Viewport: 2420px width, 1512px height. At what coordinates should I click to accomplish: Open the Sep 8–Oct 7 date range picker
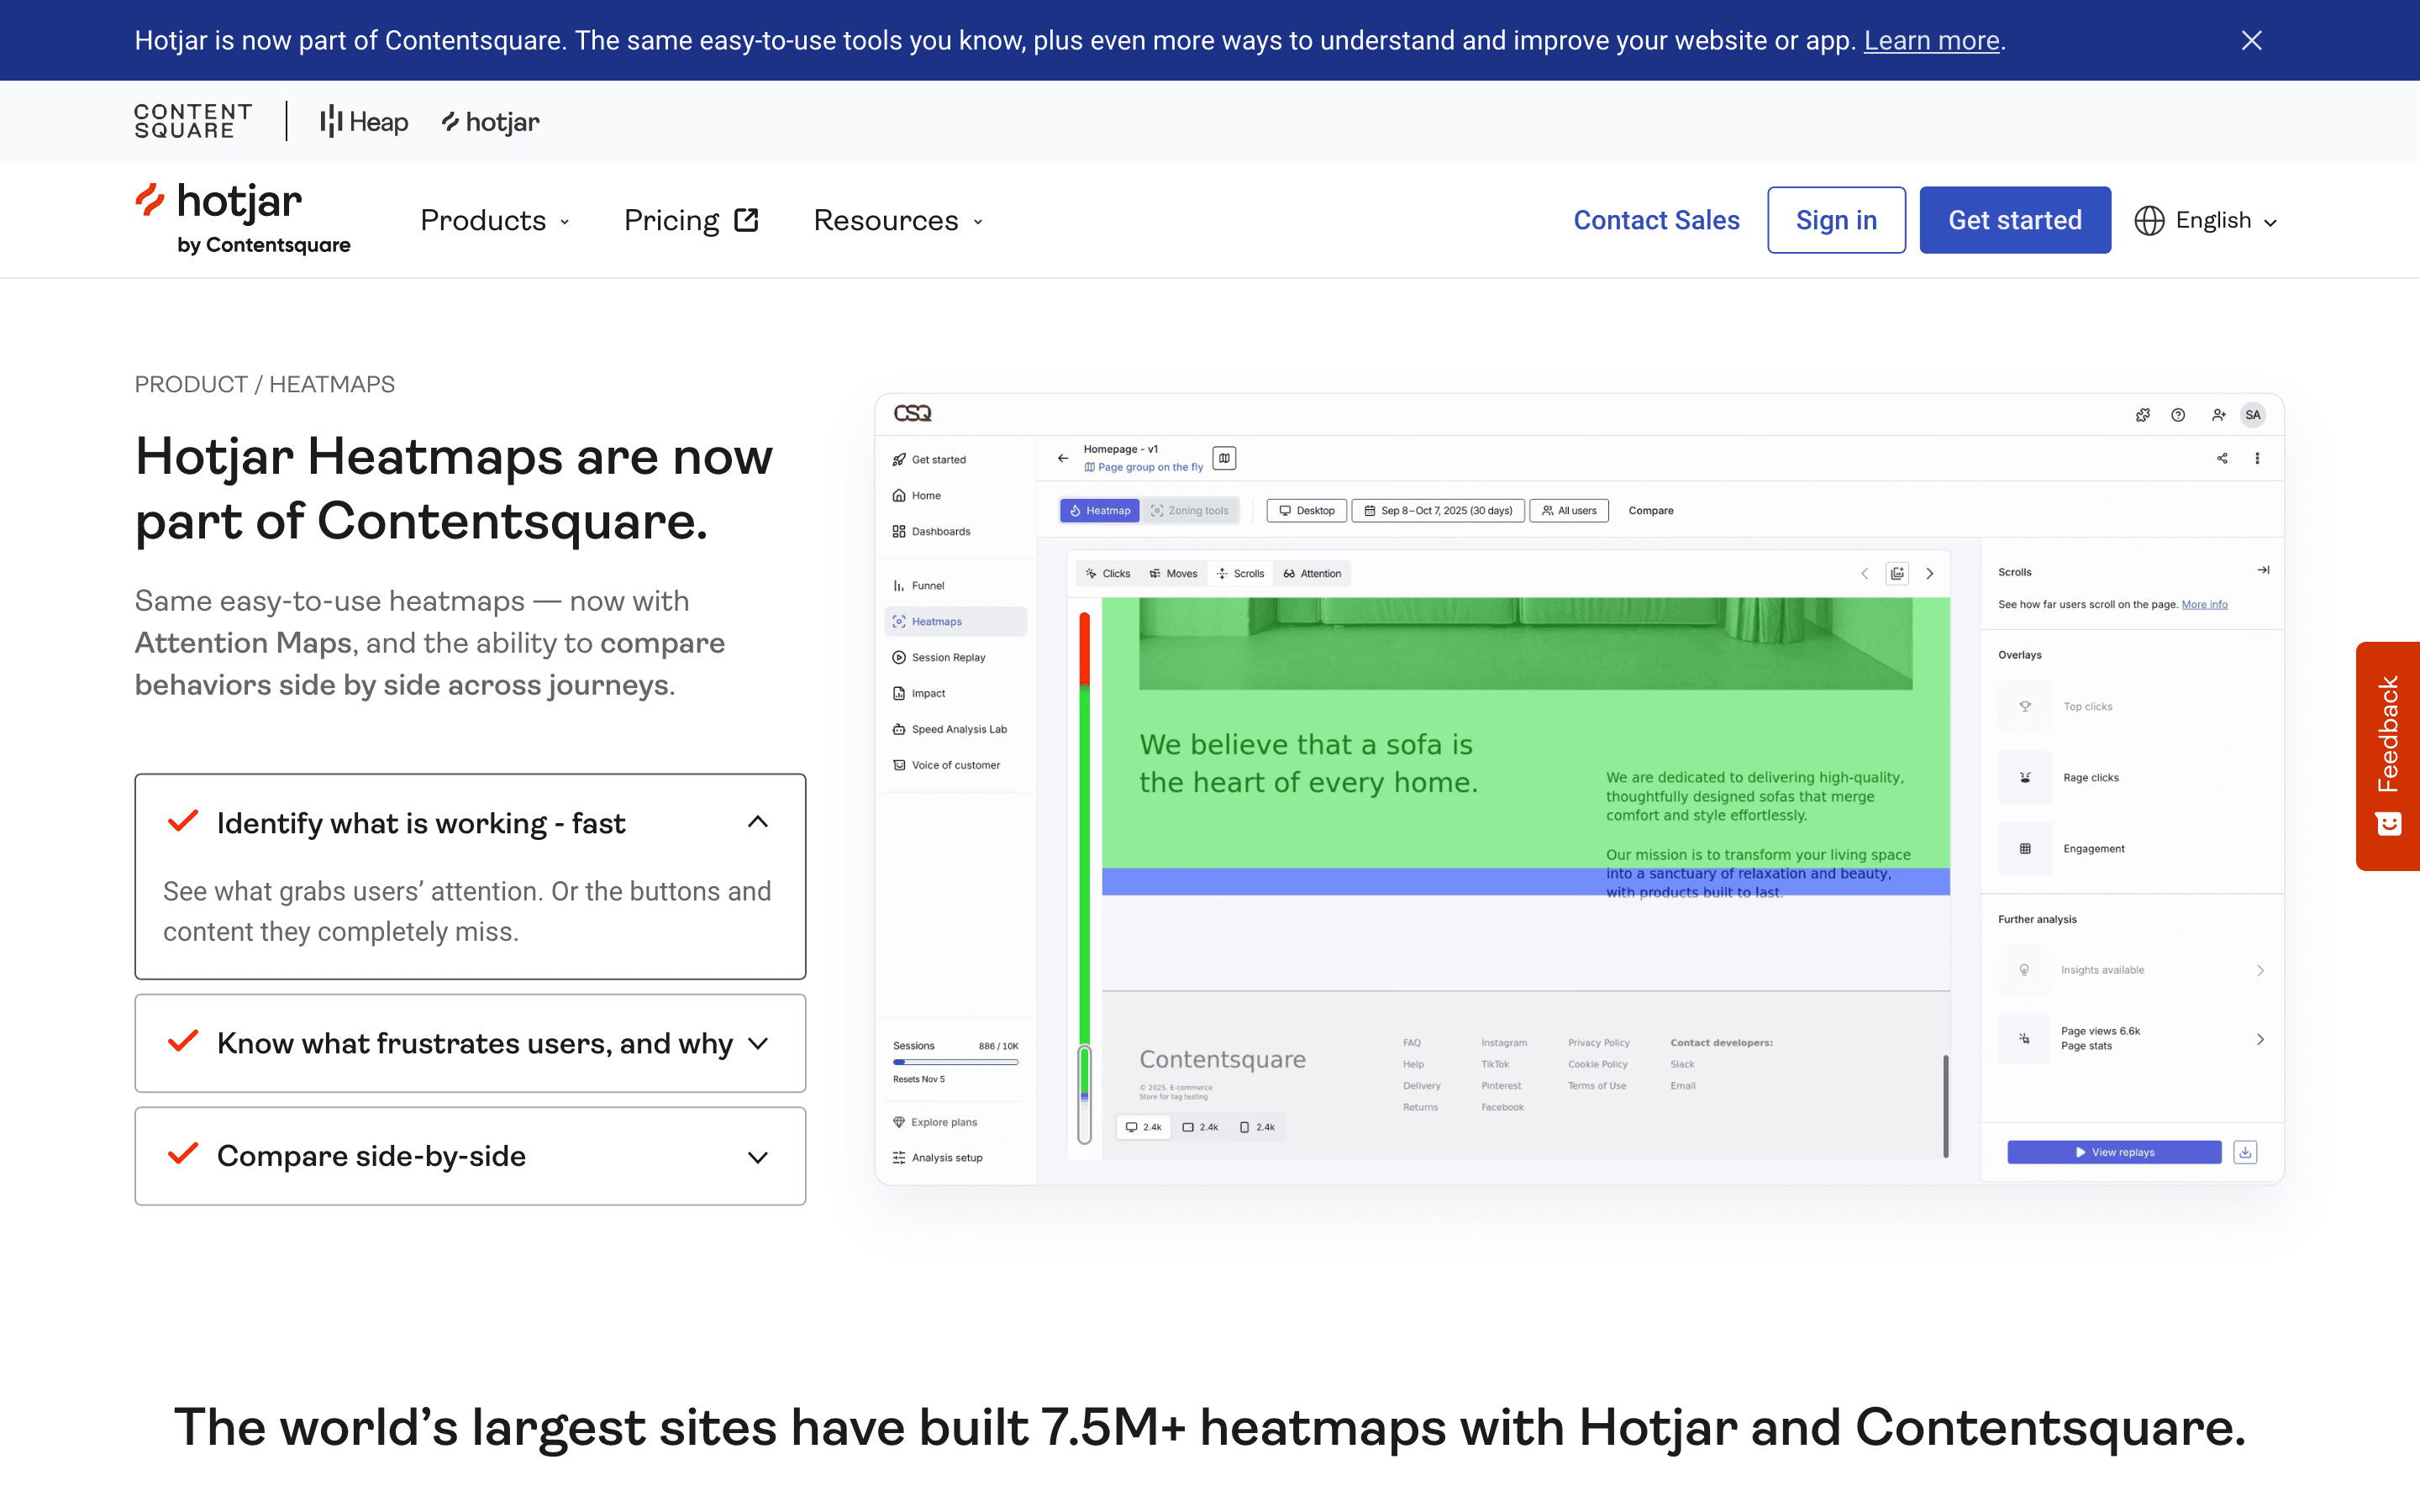pos(1437,510)
